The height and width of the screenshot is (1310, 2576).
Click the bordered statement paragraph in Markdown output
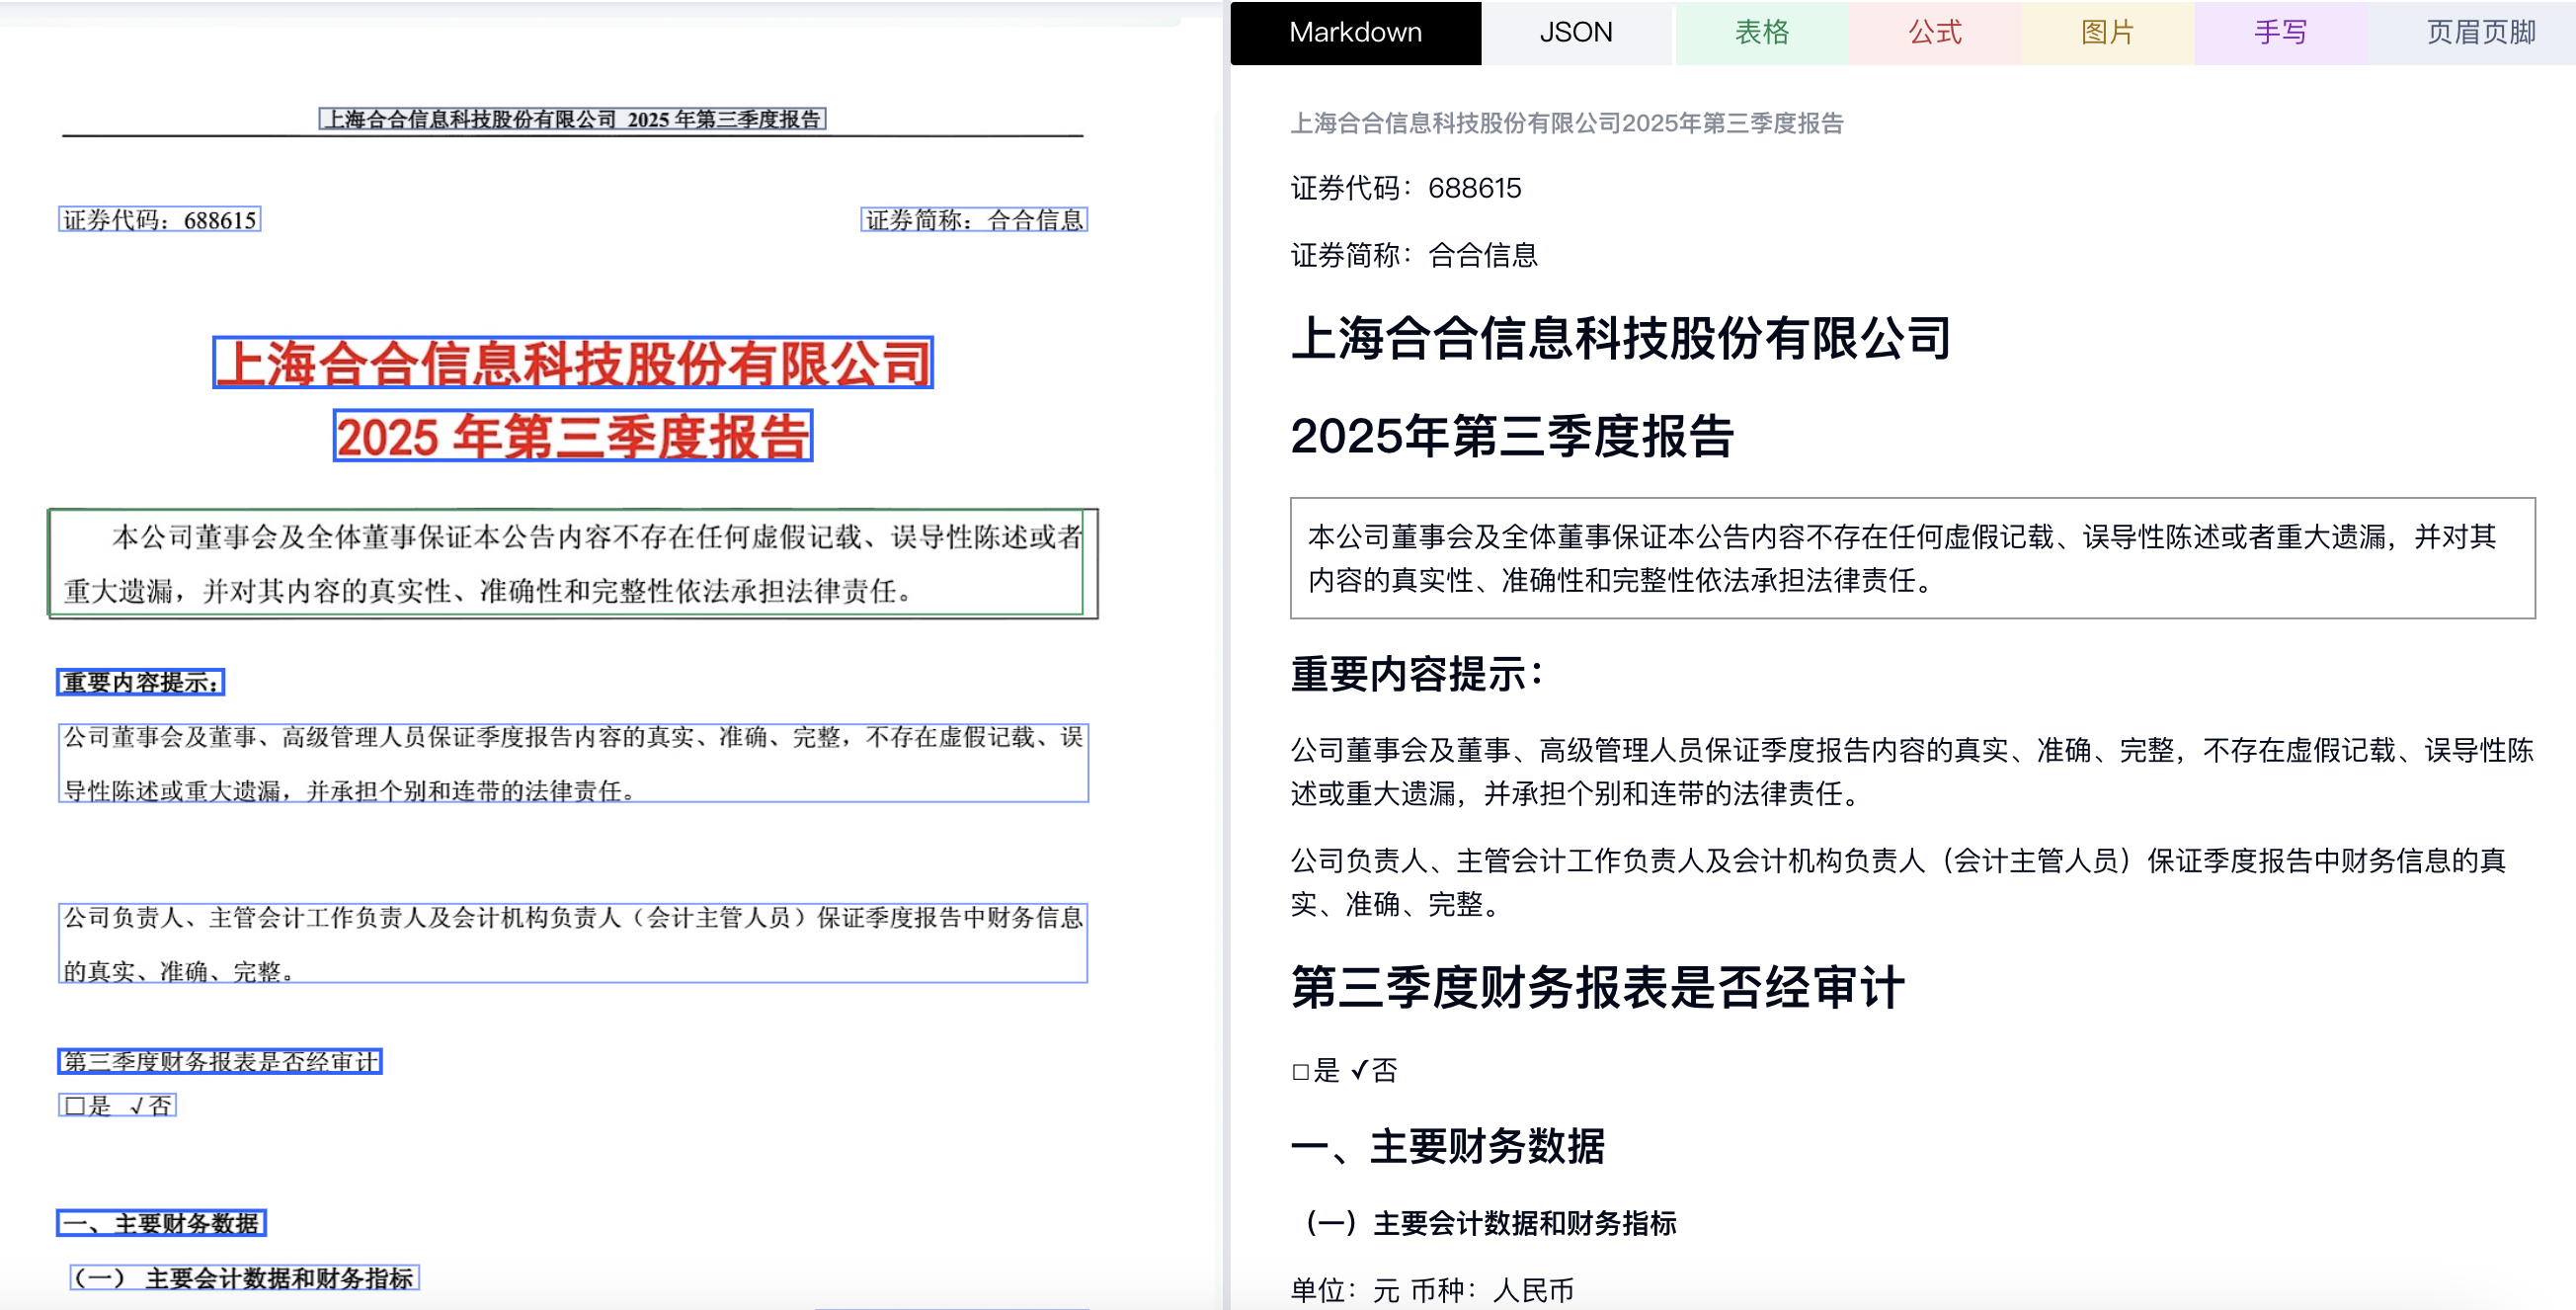point(1911,558)
